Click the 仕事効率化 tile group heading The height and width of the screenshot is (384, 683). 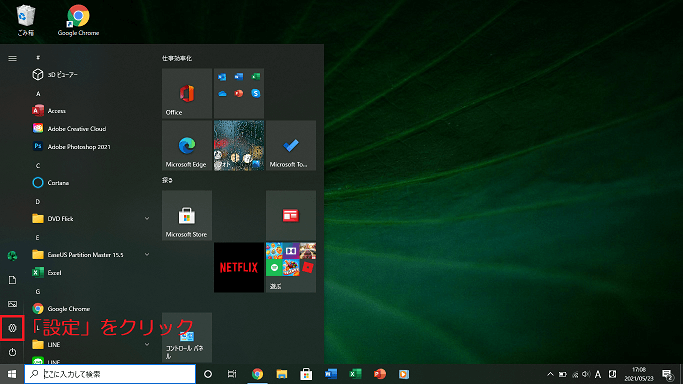coord(177,58)
